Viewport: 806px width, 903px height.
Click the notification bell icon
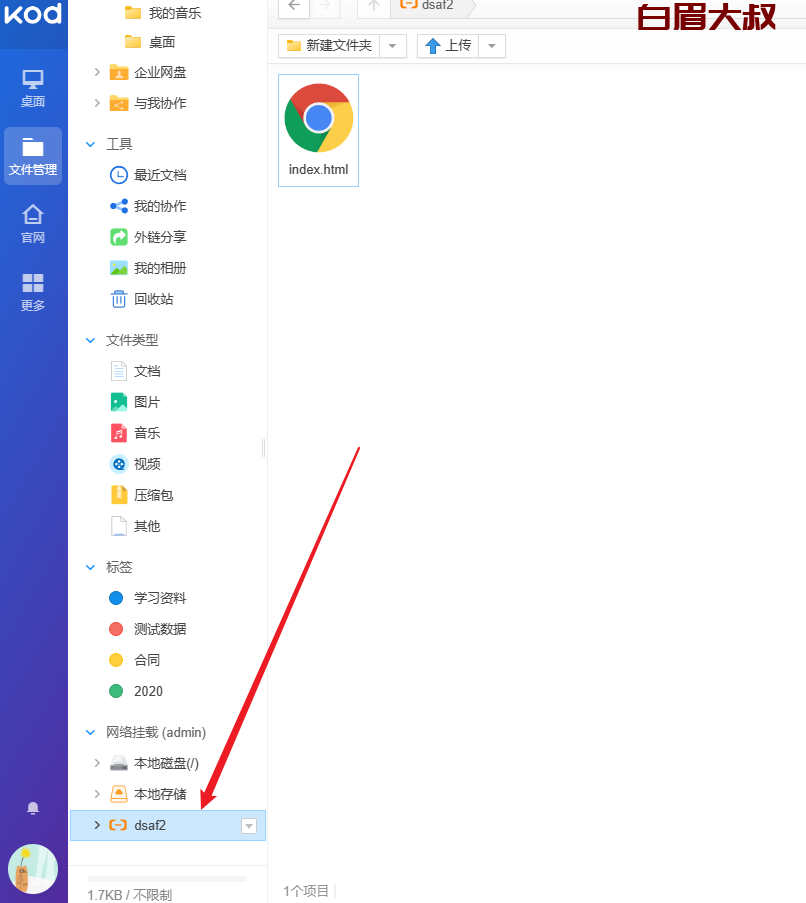(x=33, y=809)
